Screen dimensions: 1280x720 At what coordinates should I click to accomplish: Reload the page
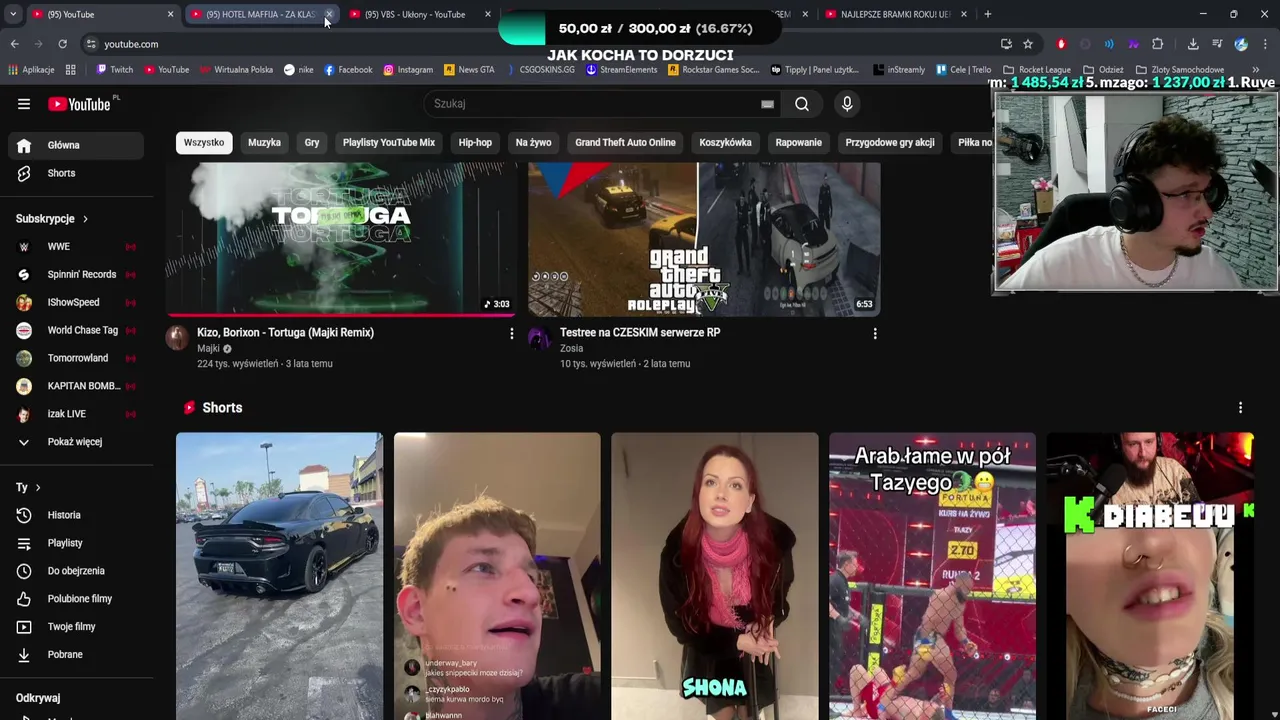[62, 44]
